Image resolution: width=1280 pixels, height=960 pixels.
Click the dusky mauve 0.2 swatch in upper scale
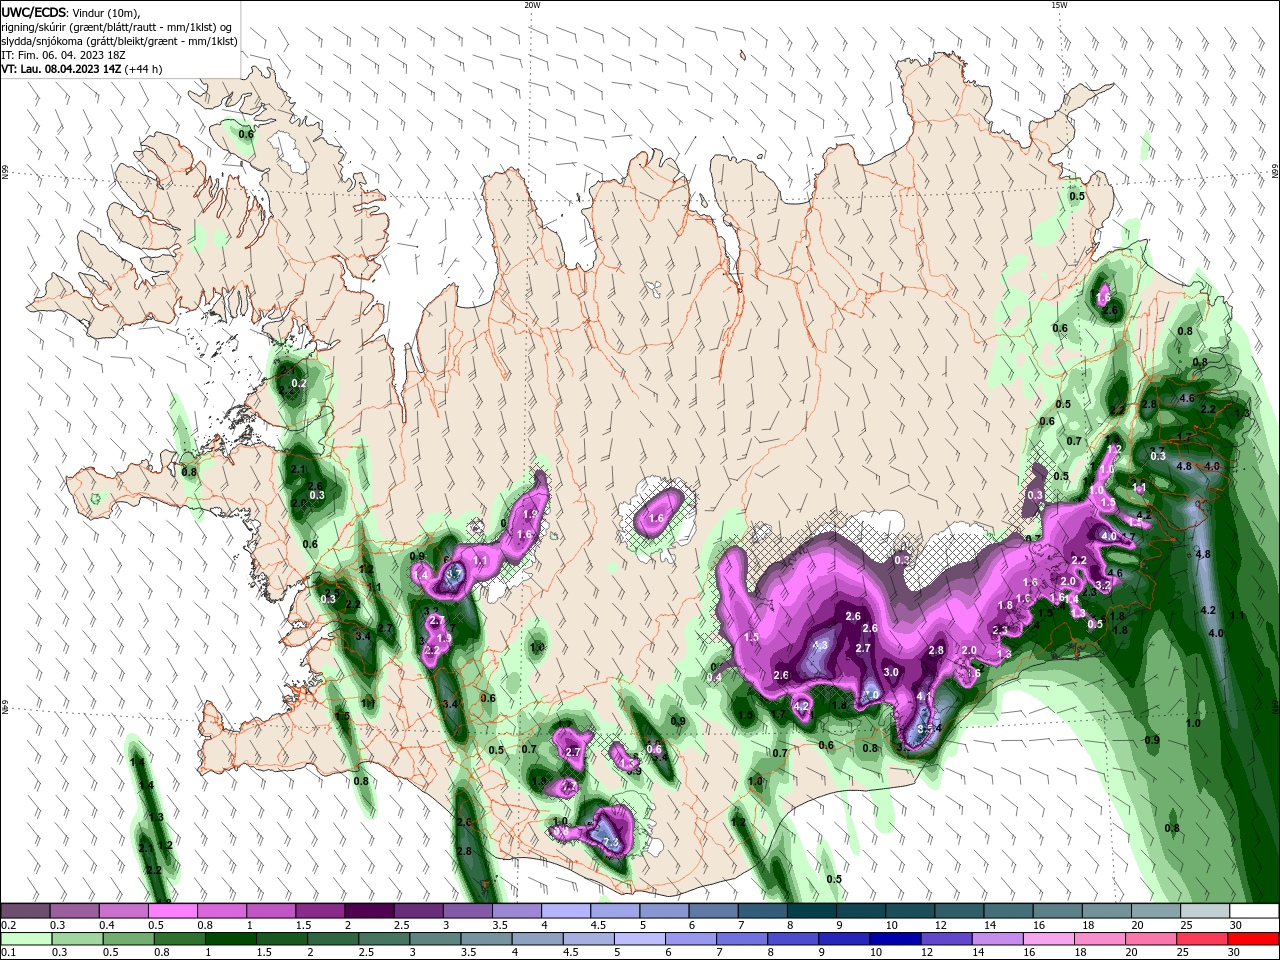[x=25, y=911]
